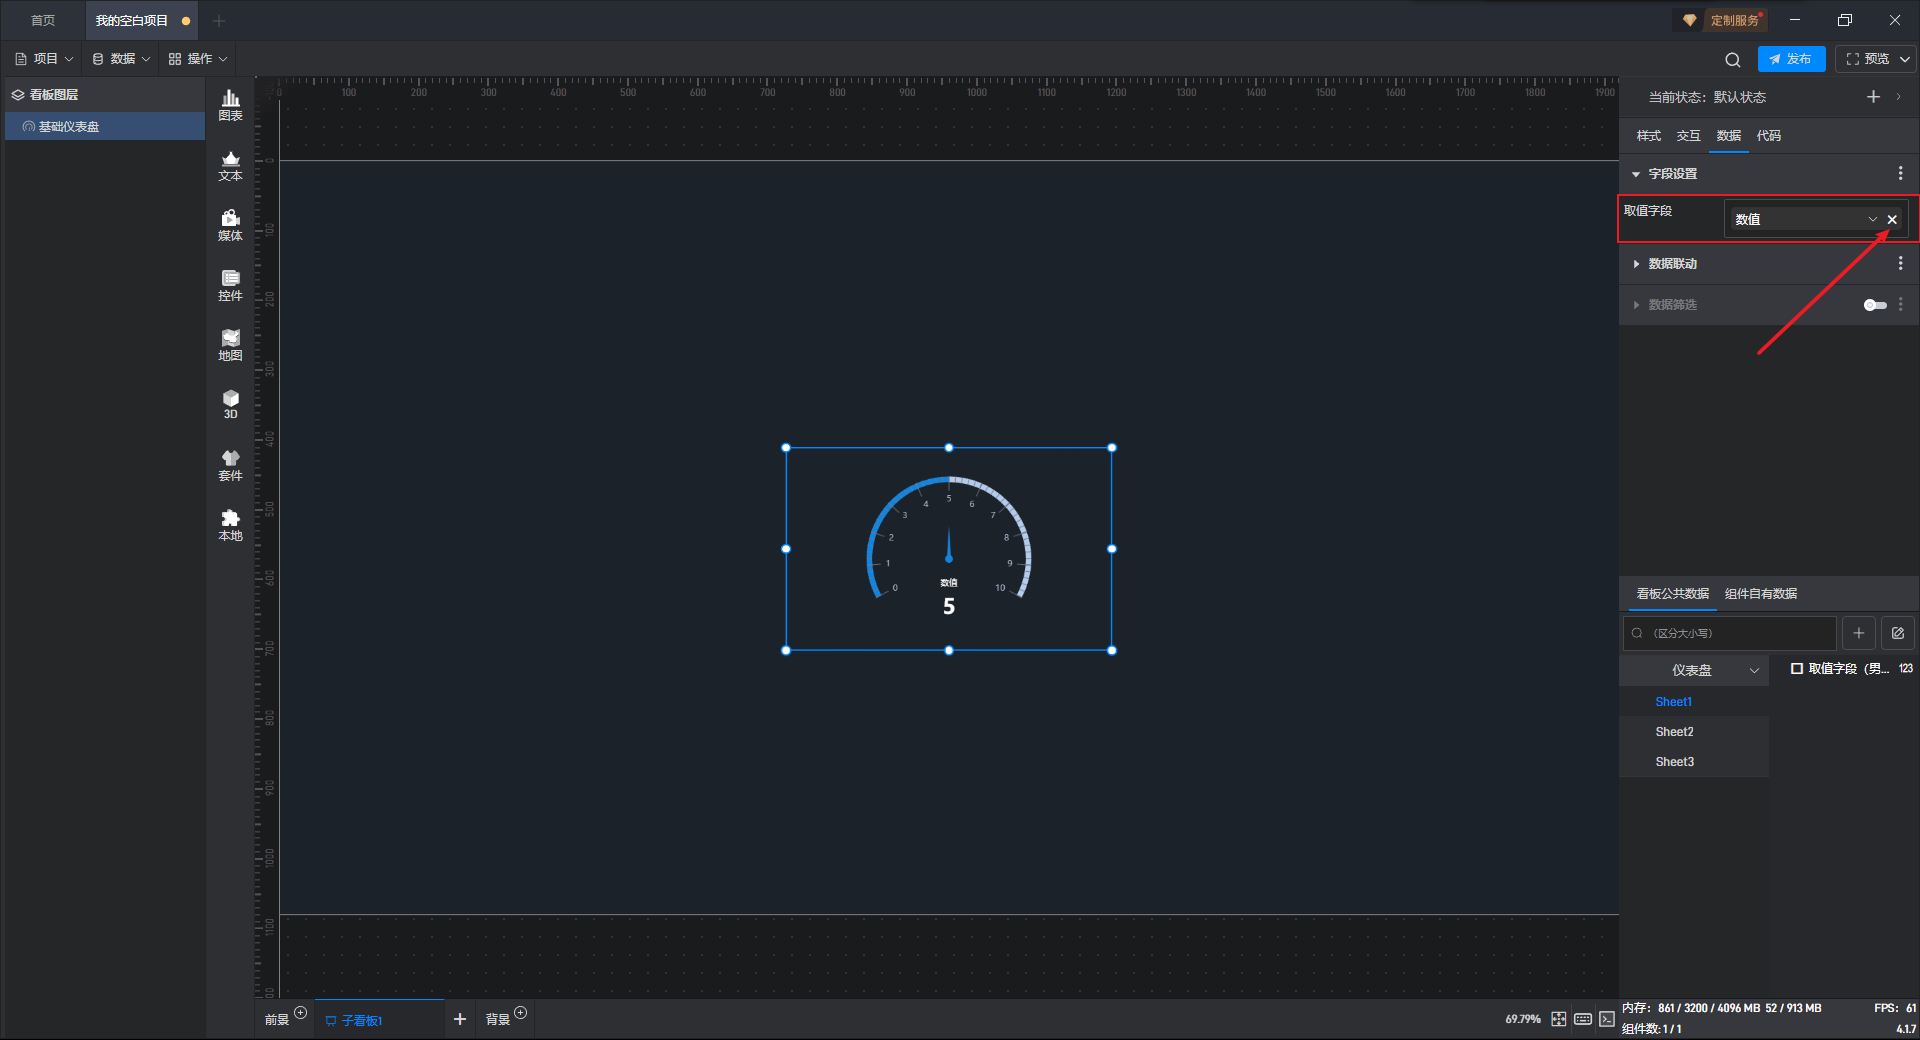Viewport: 1920px width, 1040px height.
Task: Open the 图表 chart component panel
Action: [230, 105]
